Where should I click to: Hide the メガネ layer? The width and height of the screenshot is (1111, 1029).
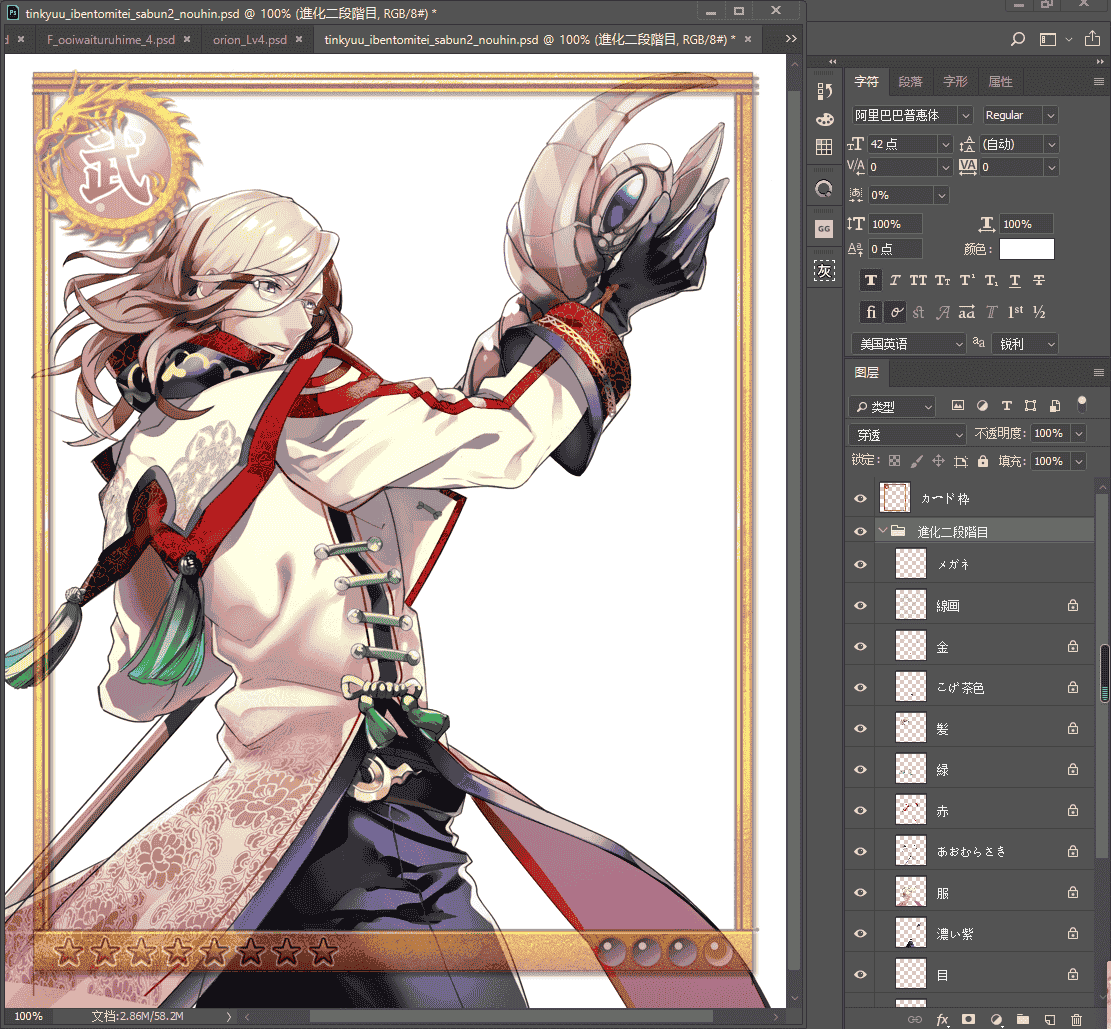(860, 565)
